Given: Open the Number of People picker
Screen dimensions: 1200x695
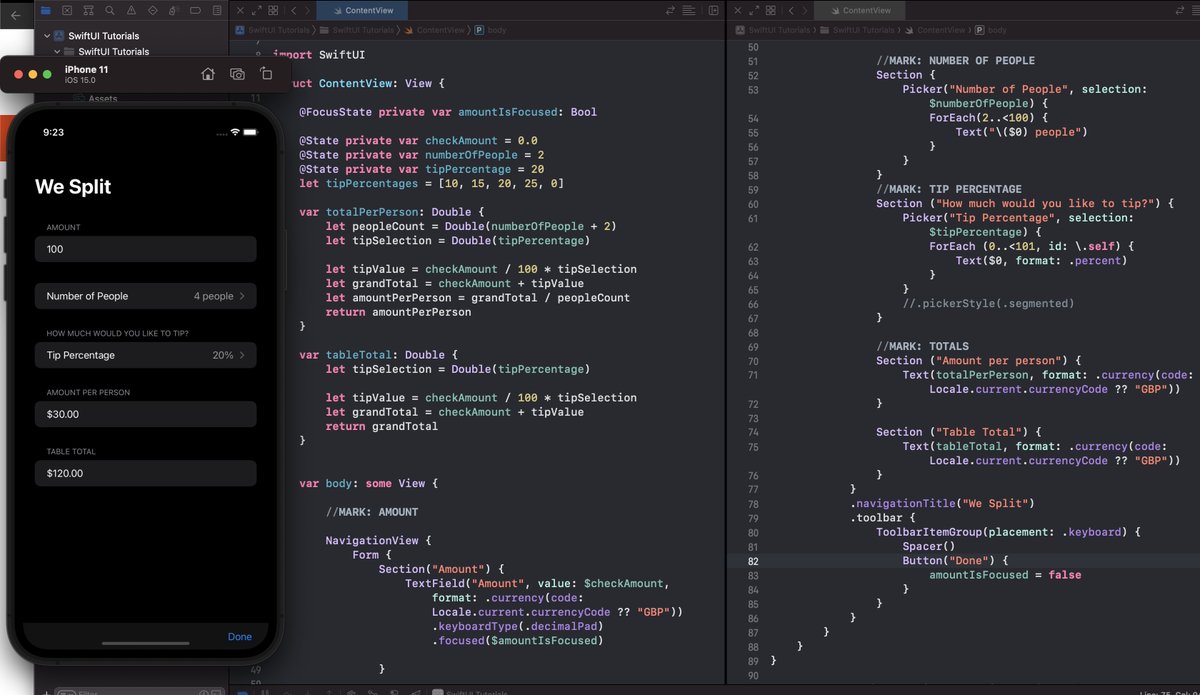Looking at the screenshot, I should (145, 296).
